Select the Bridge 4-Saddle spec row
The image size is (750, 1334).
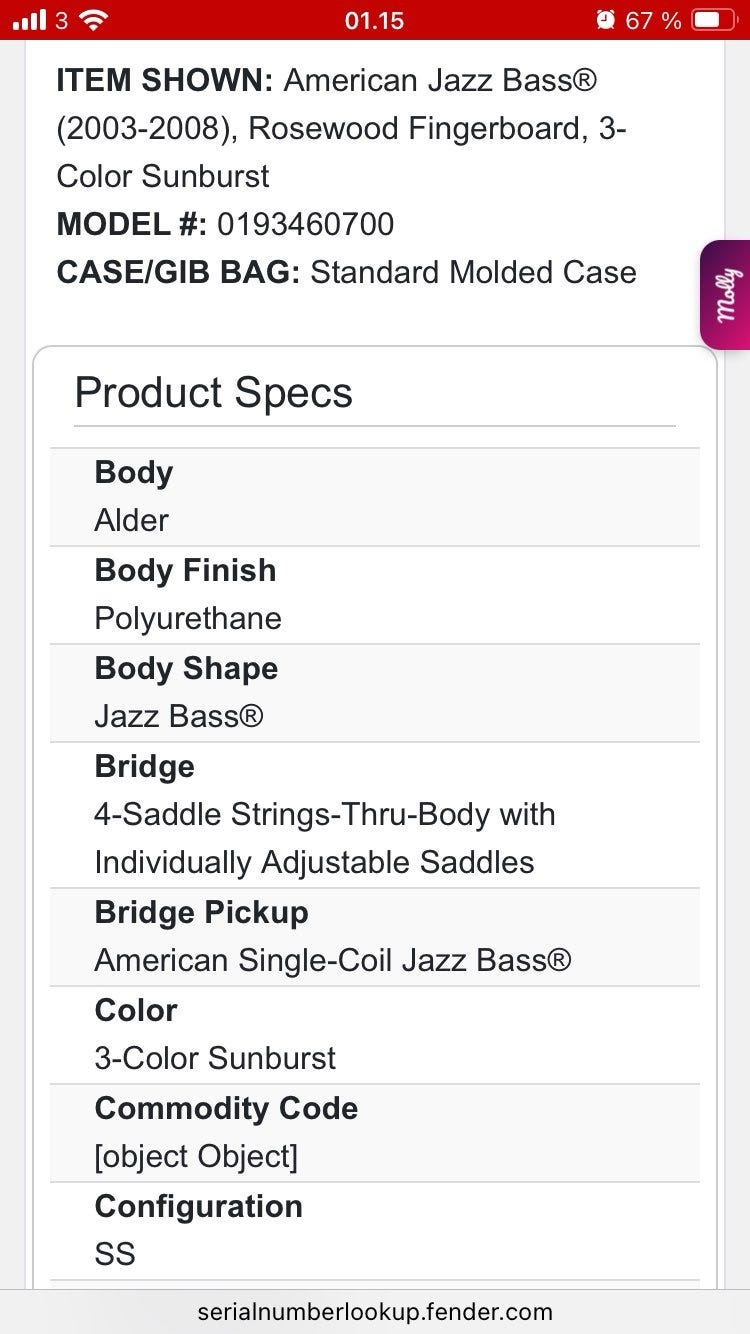tap(375, 815)
